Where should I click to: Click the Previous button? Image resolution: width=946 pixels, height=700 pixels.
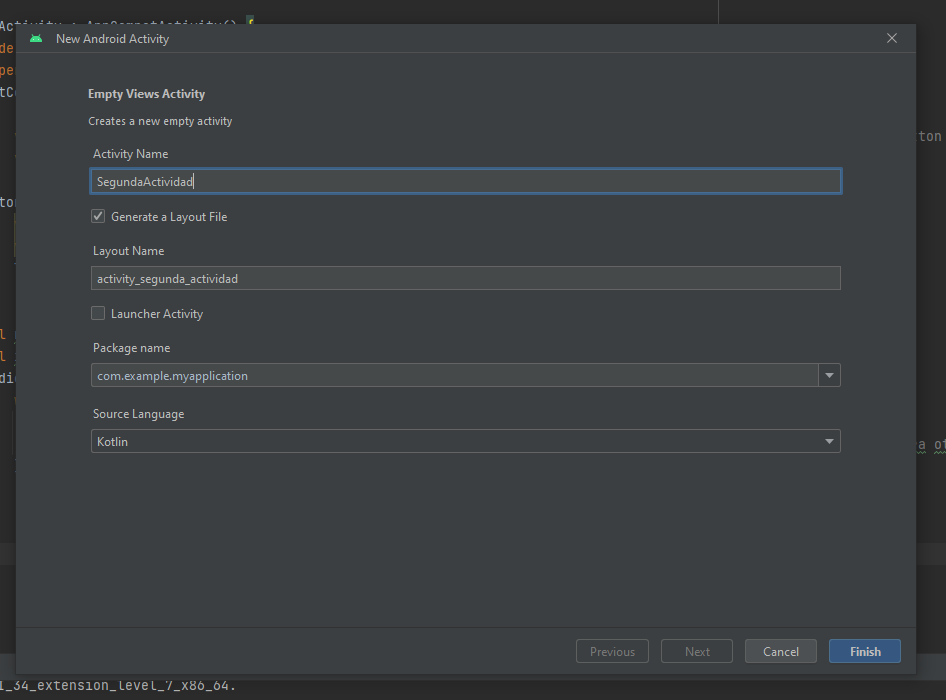click(612, 651)
